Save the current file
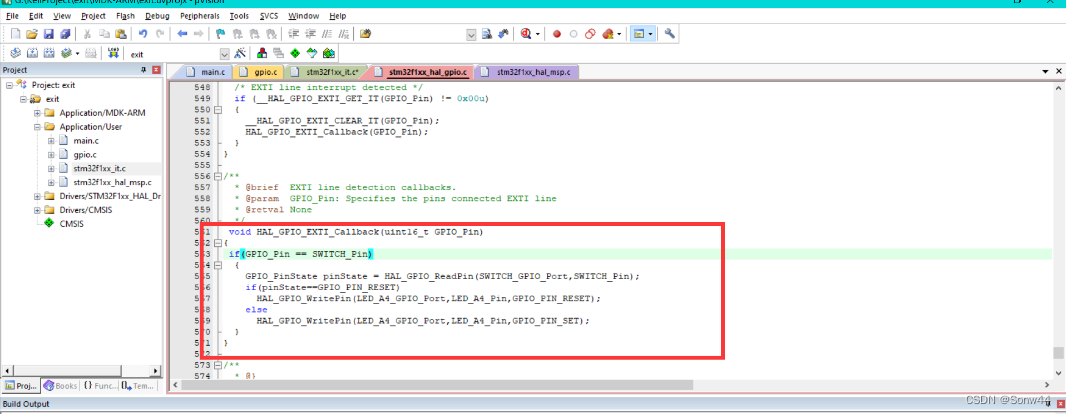Viewport: 1066px width, 414px height. click(48, 33)
